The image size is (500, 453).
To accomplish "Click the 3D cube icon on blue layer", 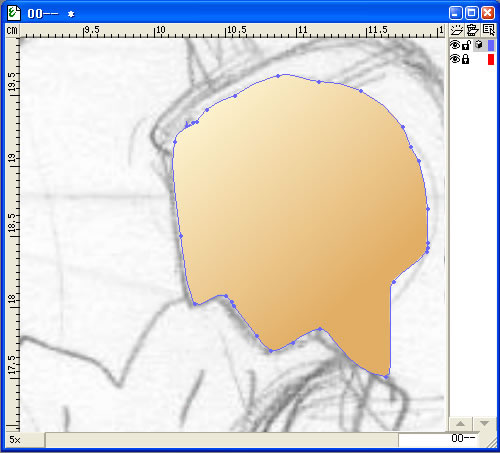I will pos(479,45).
